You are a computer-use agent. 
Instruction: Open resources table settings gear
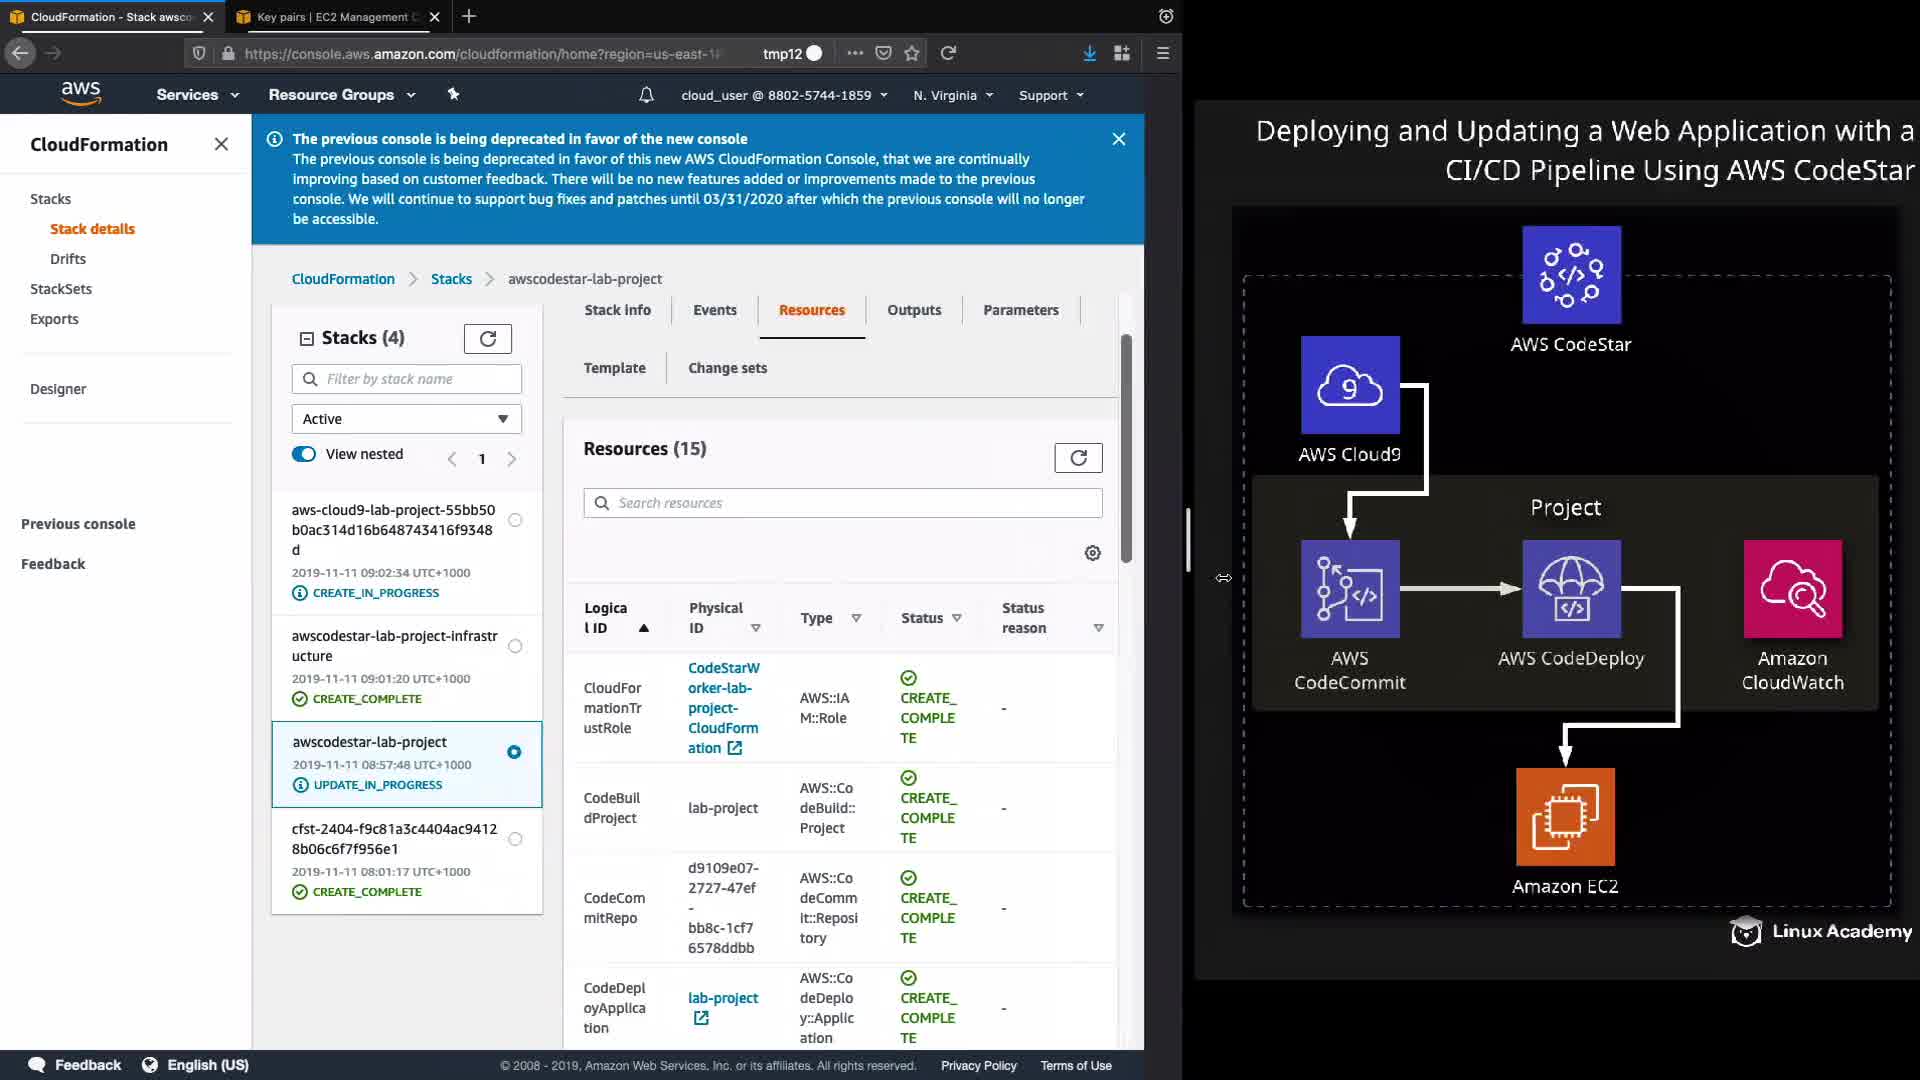click(1092, 553)
